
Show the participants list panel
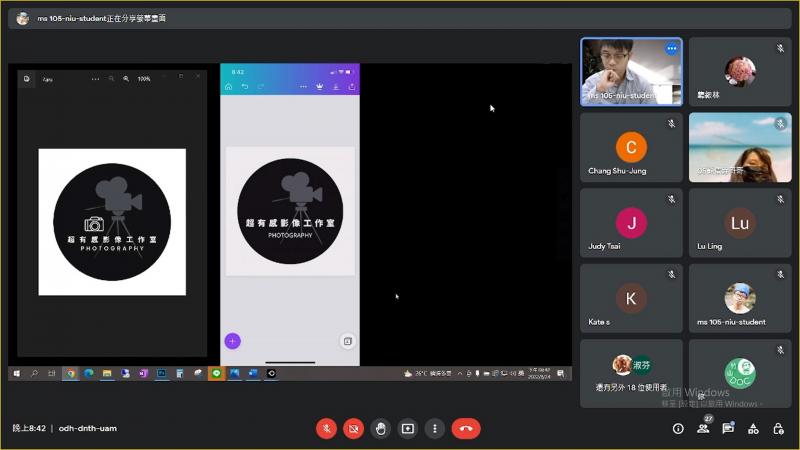pos(703,428)
